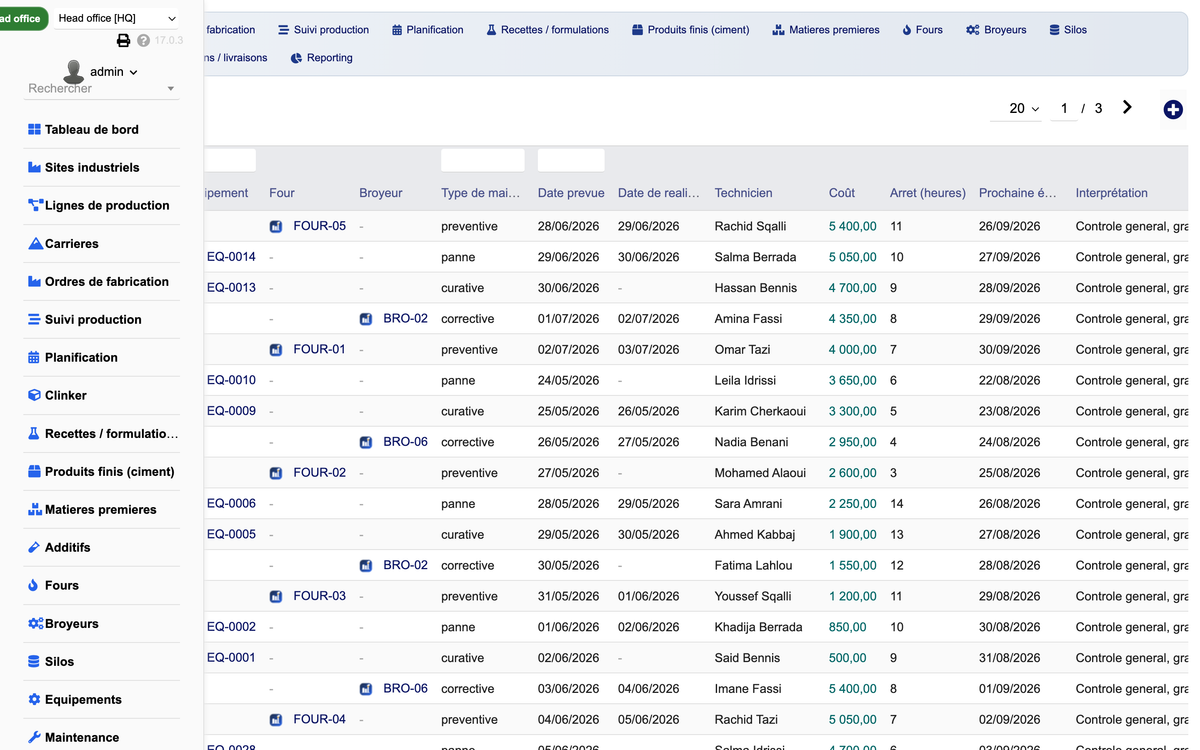Switch to Broyeurs top tab
Viewport: 1200px width, 750px height.
[x=996, y=30]
